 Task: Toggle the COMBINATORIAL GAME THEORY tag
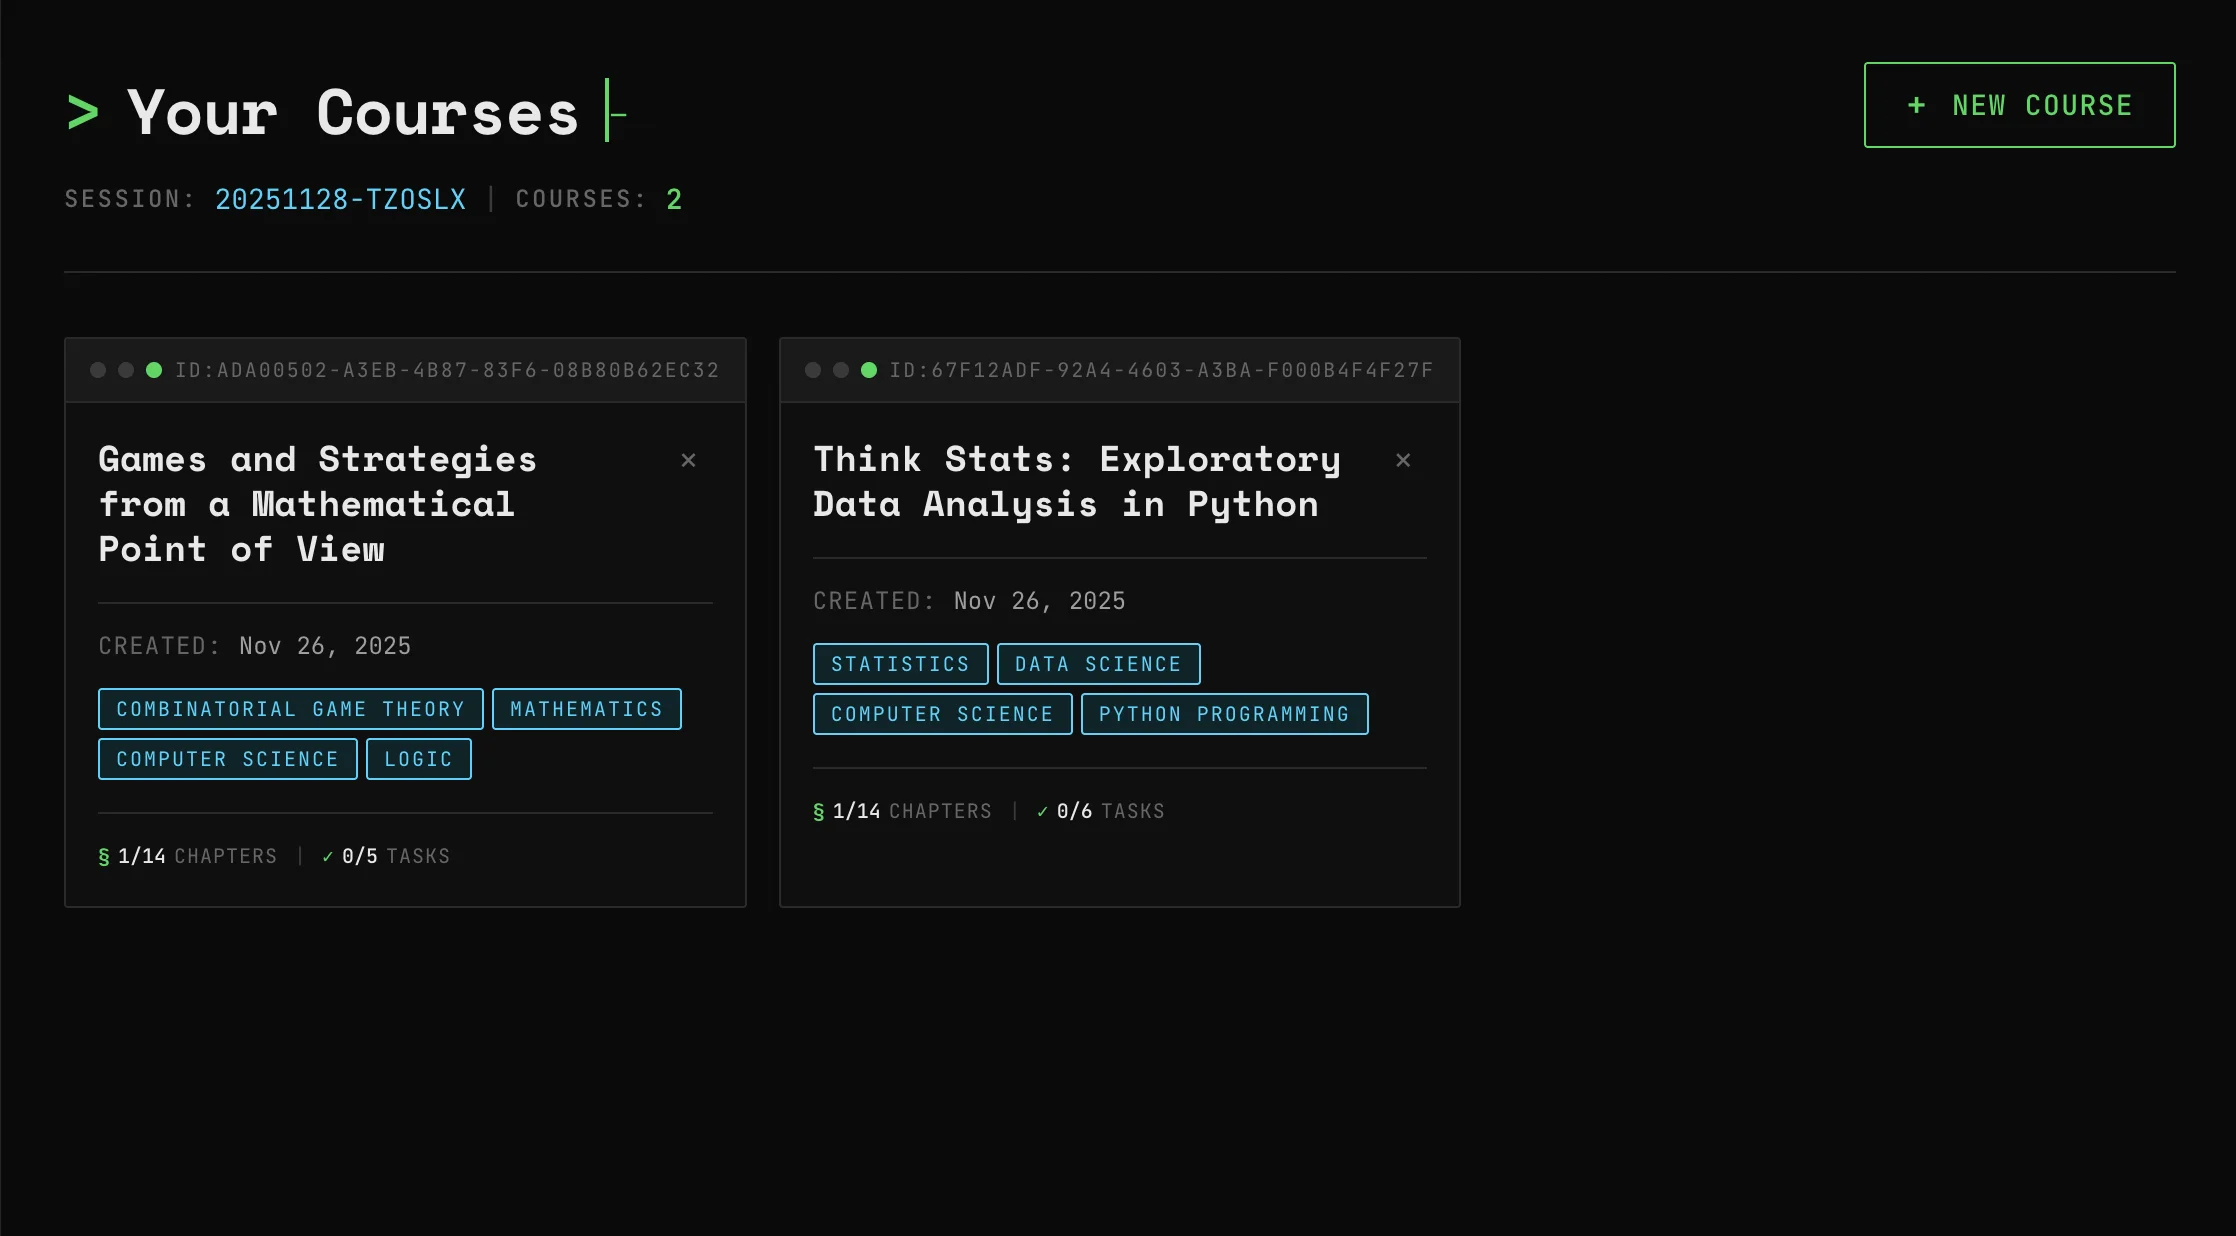290,708
